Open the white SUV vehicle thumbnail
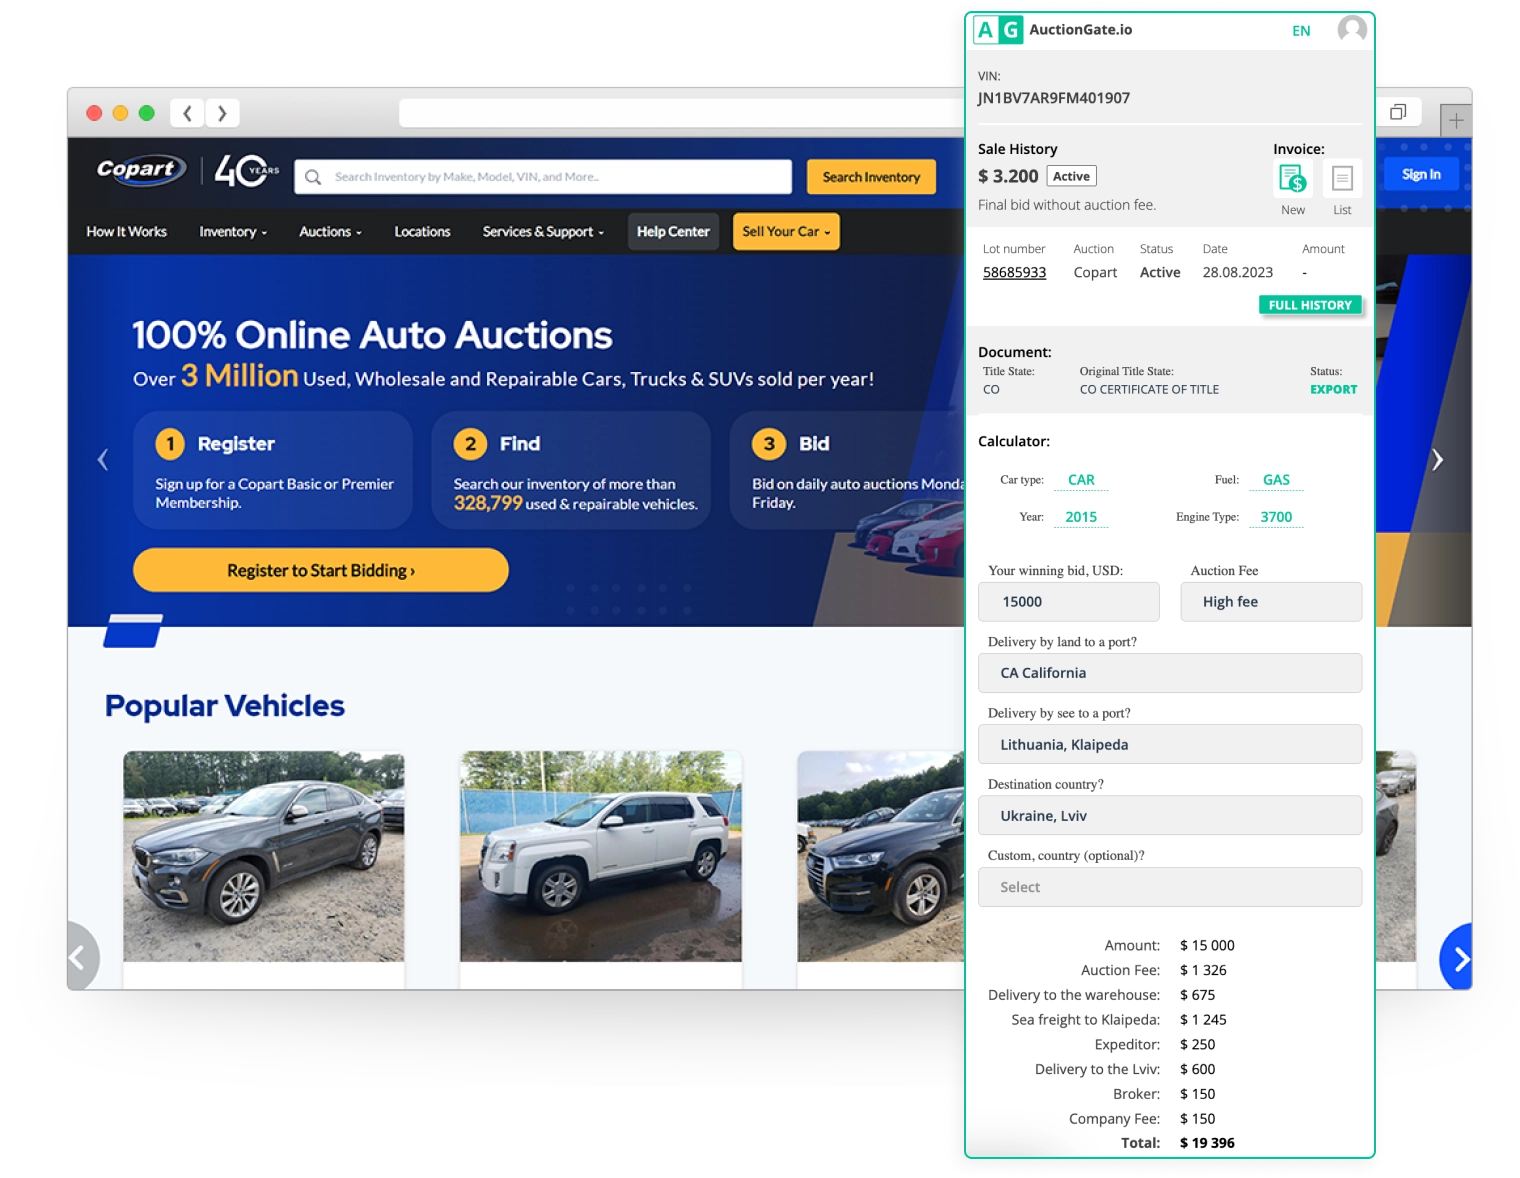Screen dimensions: 1520x1178 point(601,857)
